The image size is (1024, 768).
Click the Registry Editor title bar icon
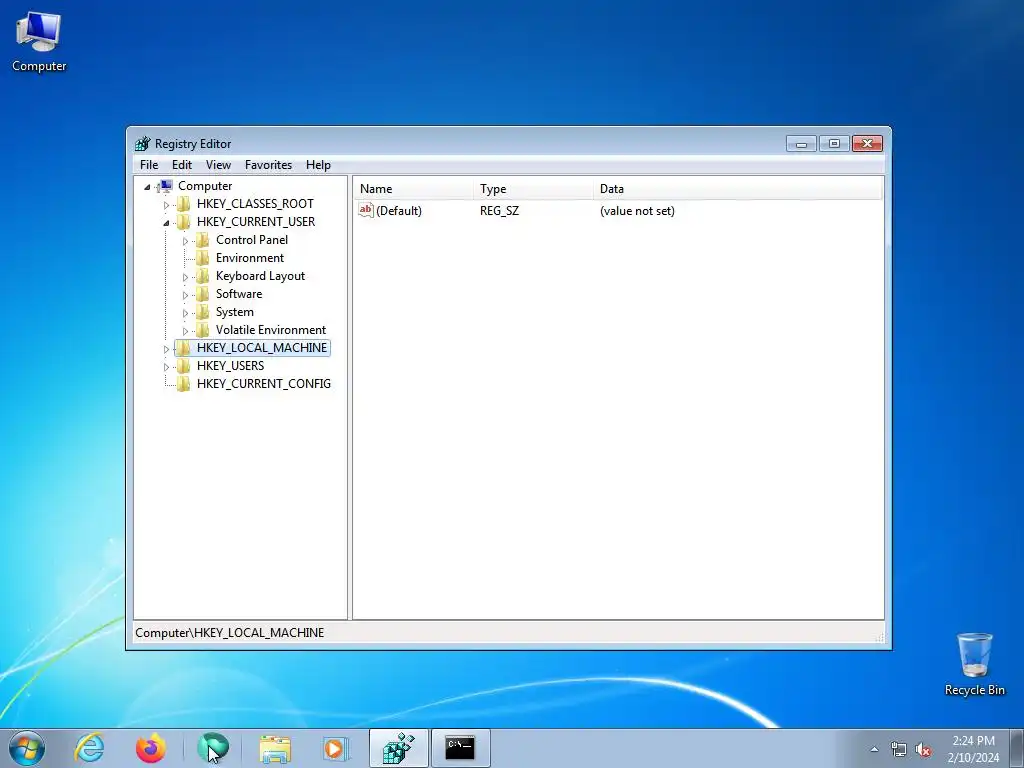click(x=142, y=144)
